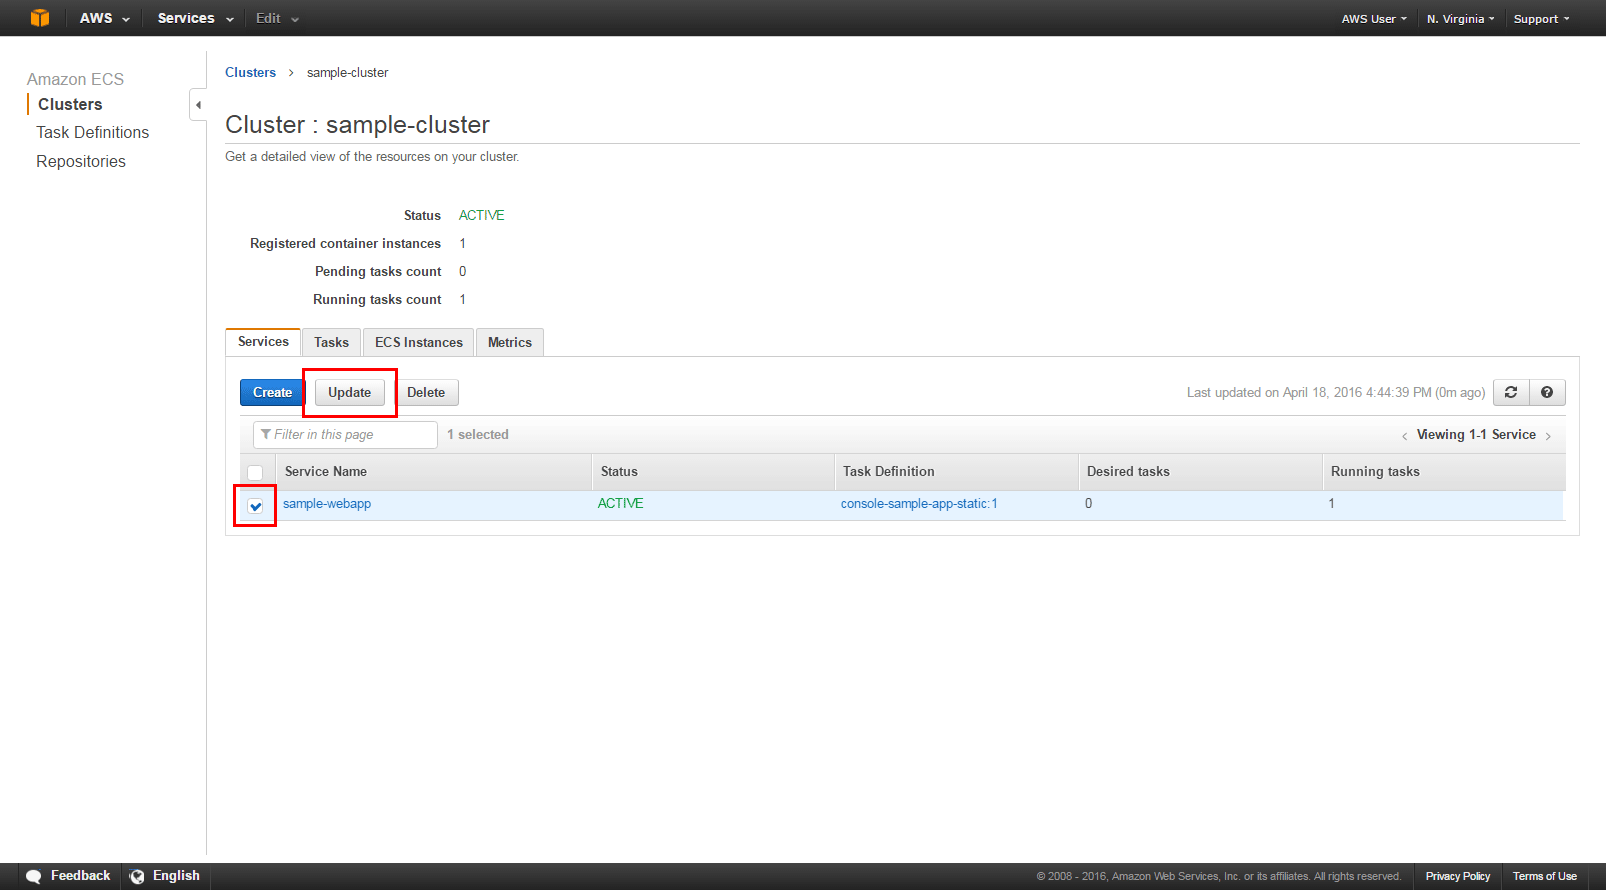1606x890 pixels.
Task: Click the Delete button
Action: click(426, 392)
